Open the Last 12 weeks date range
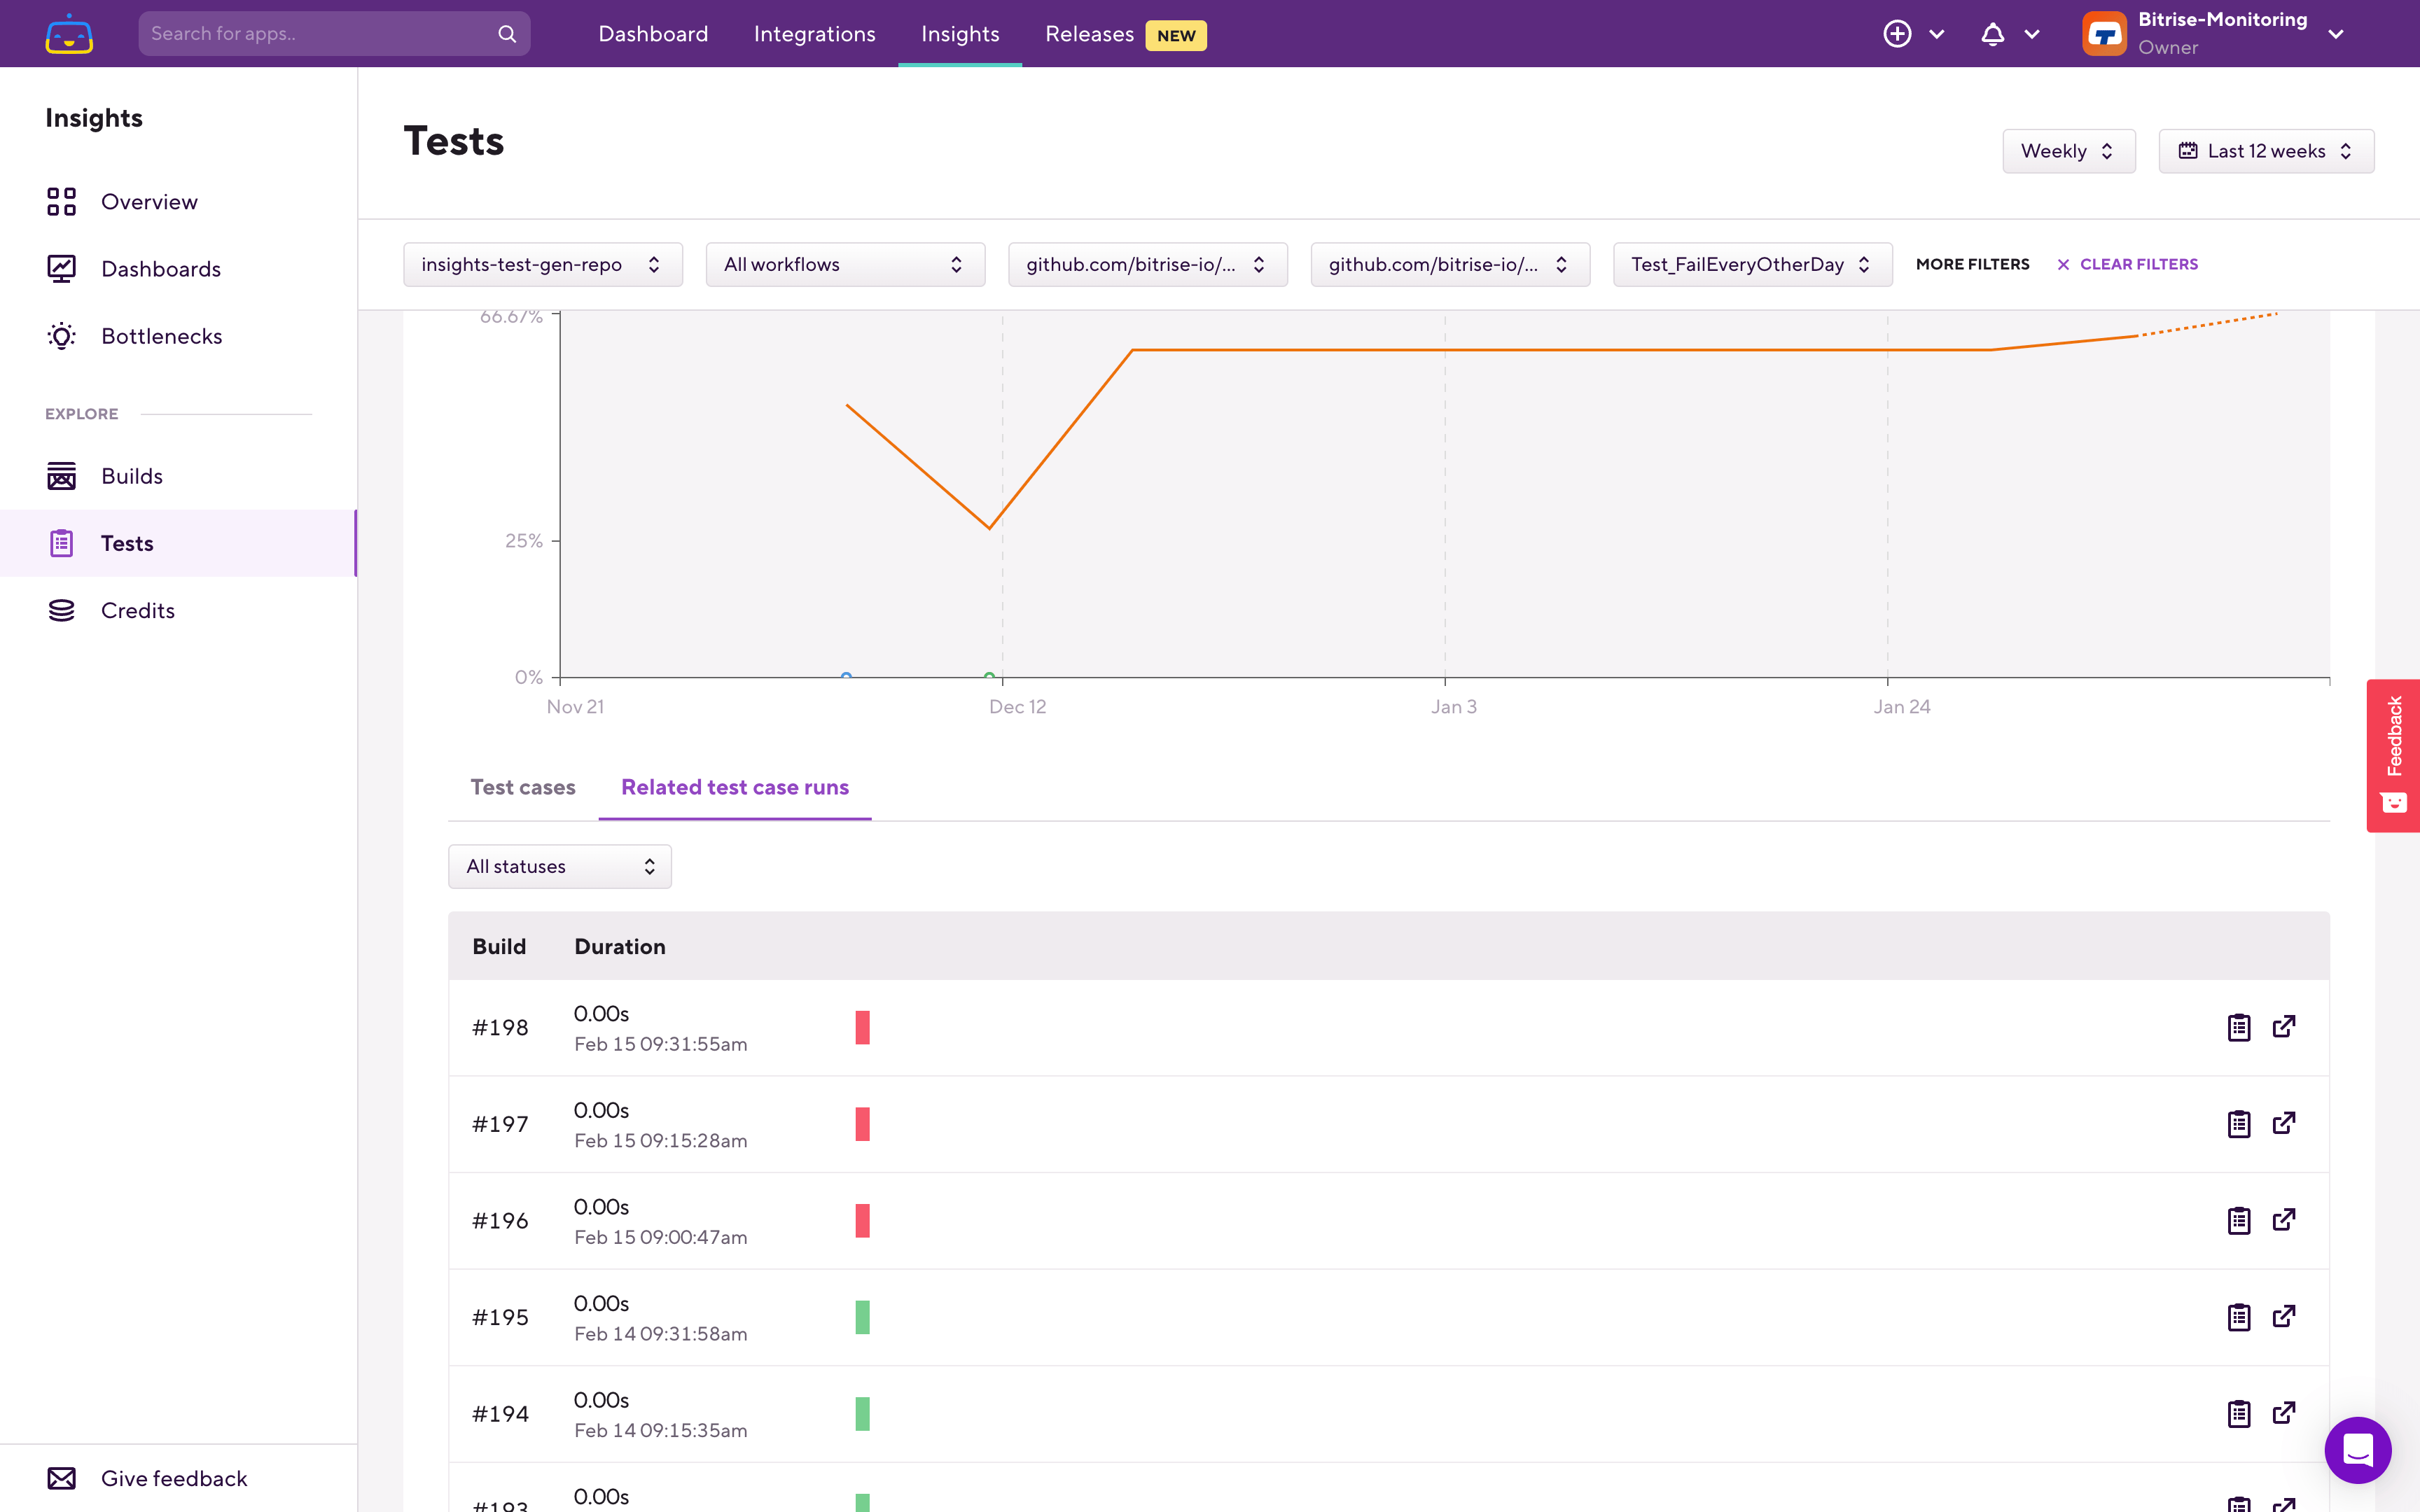The width and height of the screenshot is (2420, 1512). 2265,151
